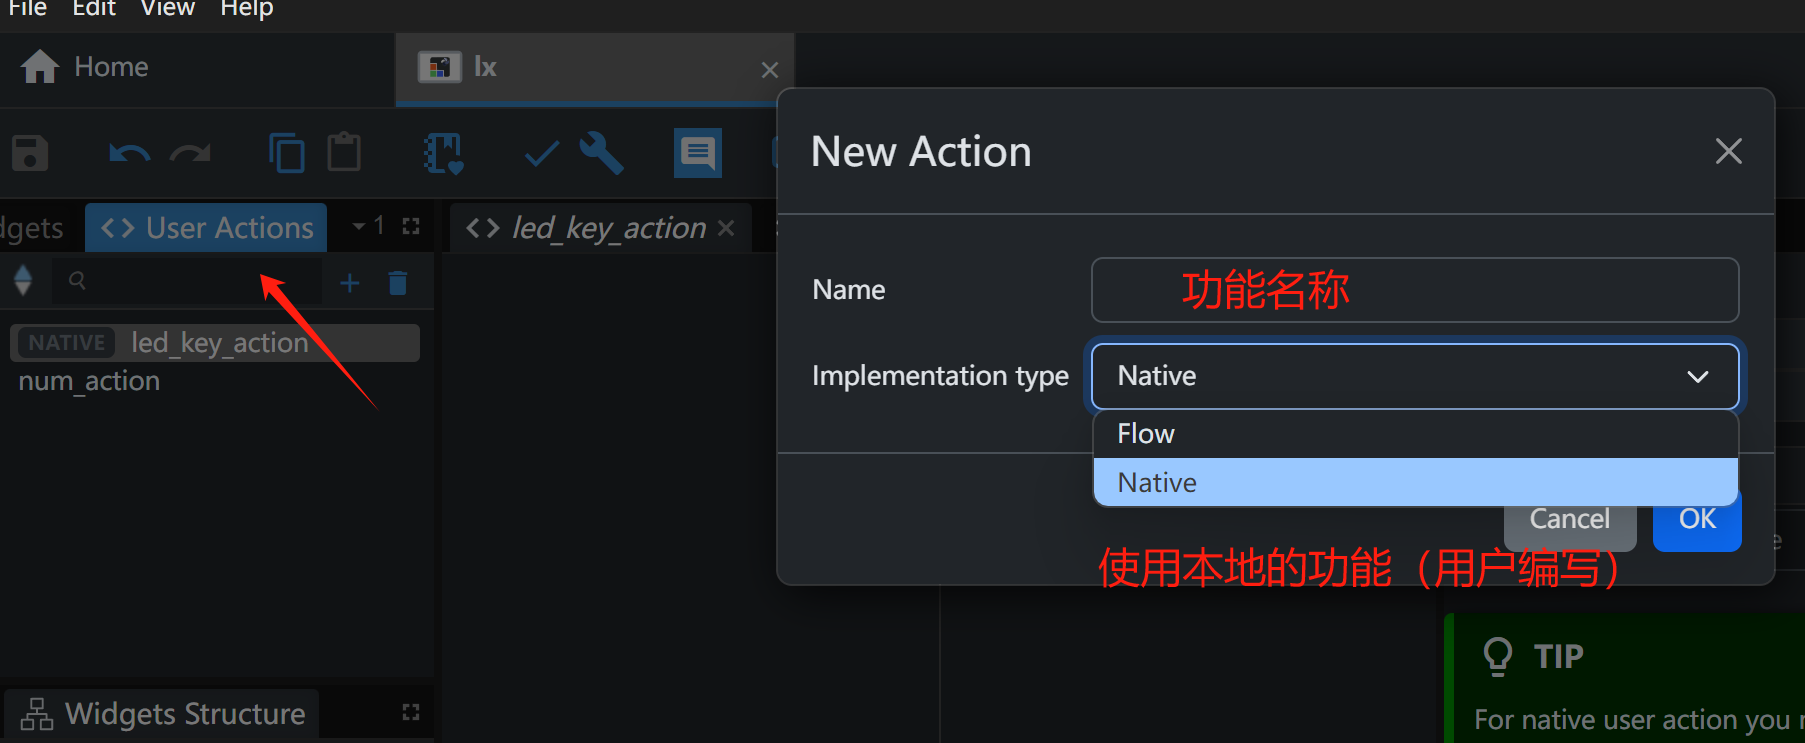This screenshot has height=743, width=1805.
Task: Add new user action with plus icon
Action: tap(349, 283)
